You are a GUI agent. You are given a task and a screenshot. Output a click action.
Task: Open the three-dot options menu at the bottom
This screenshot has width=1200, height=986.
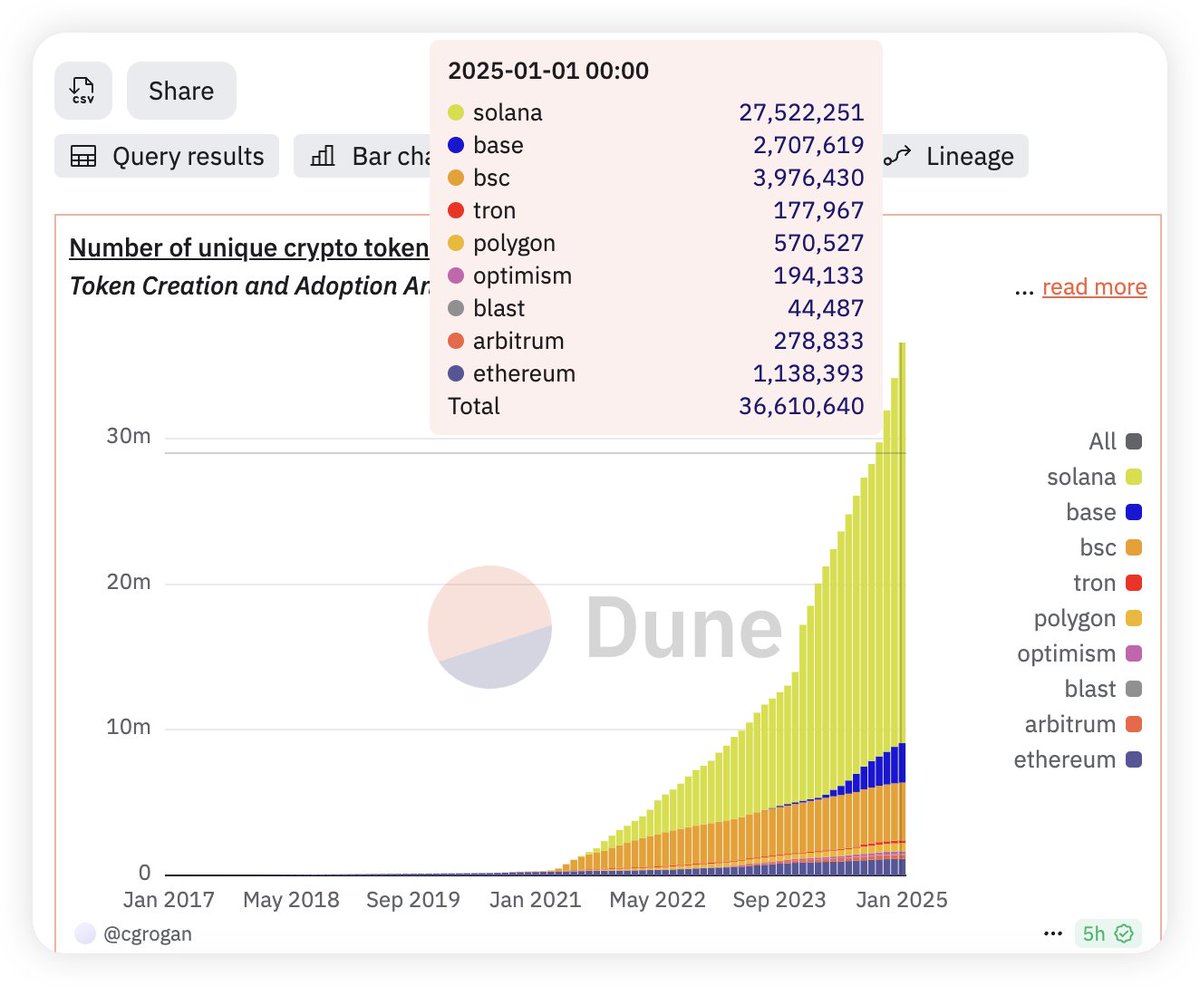tap(1052, 933)
